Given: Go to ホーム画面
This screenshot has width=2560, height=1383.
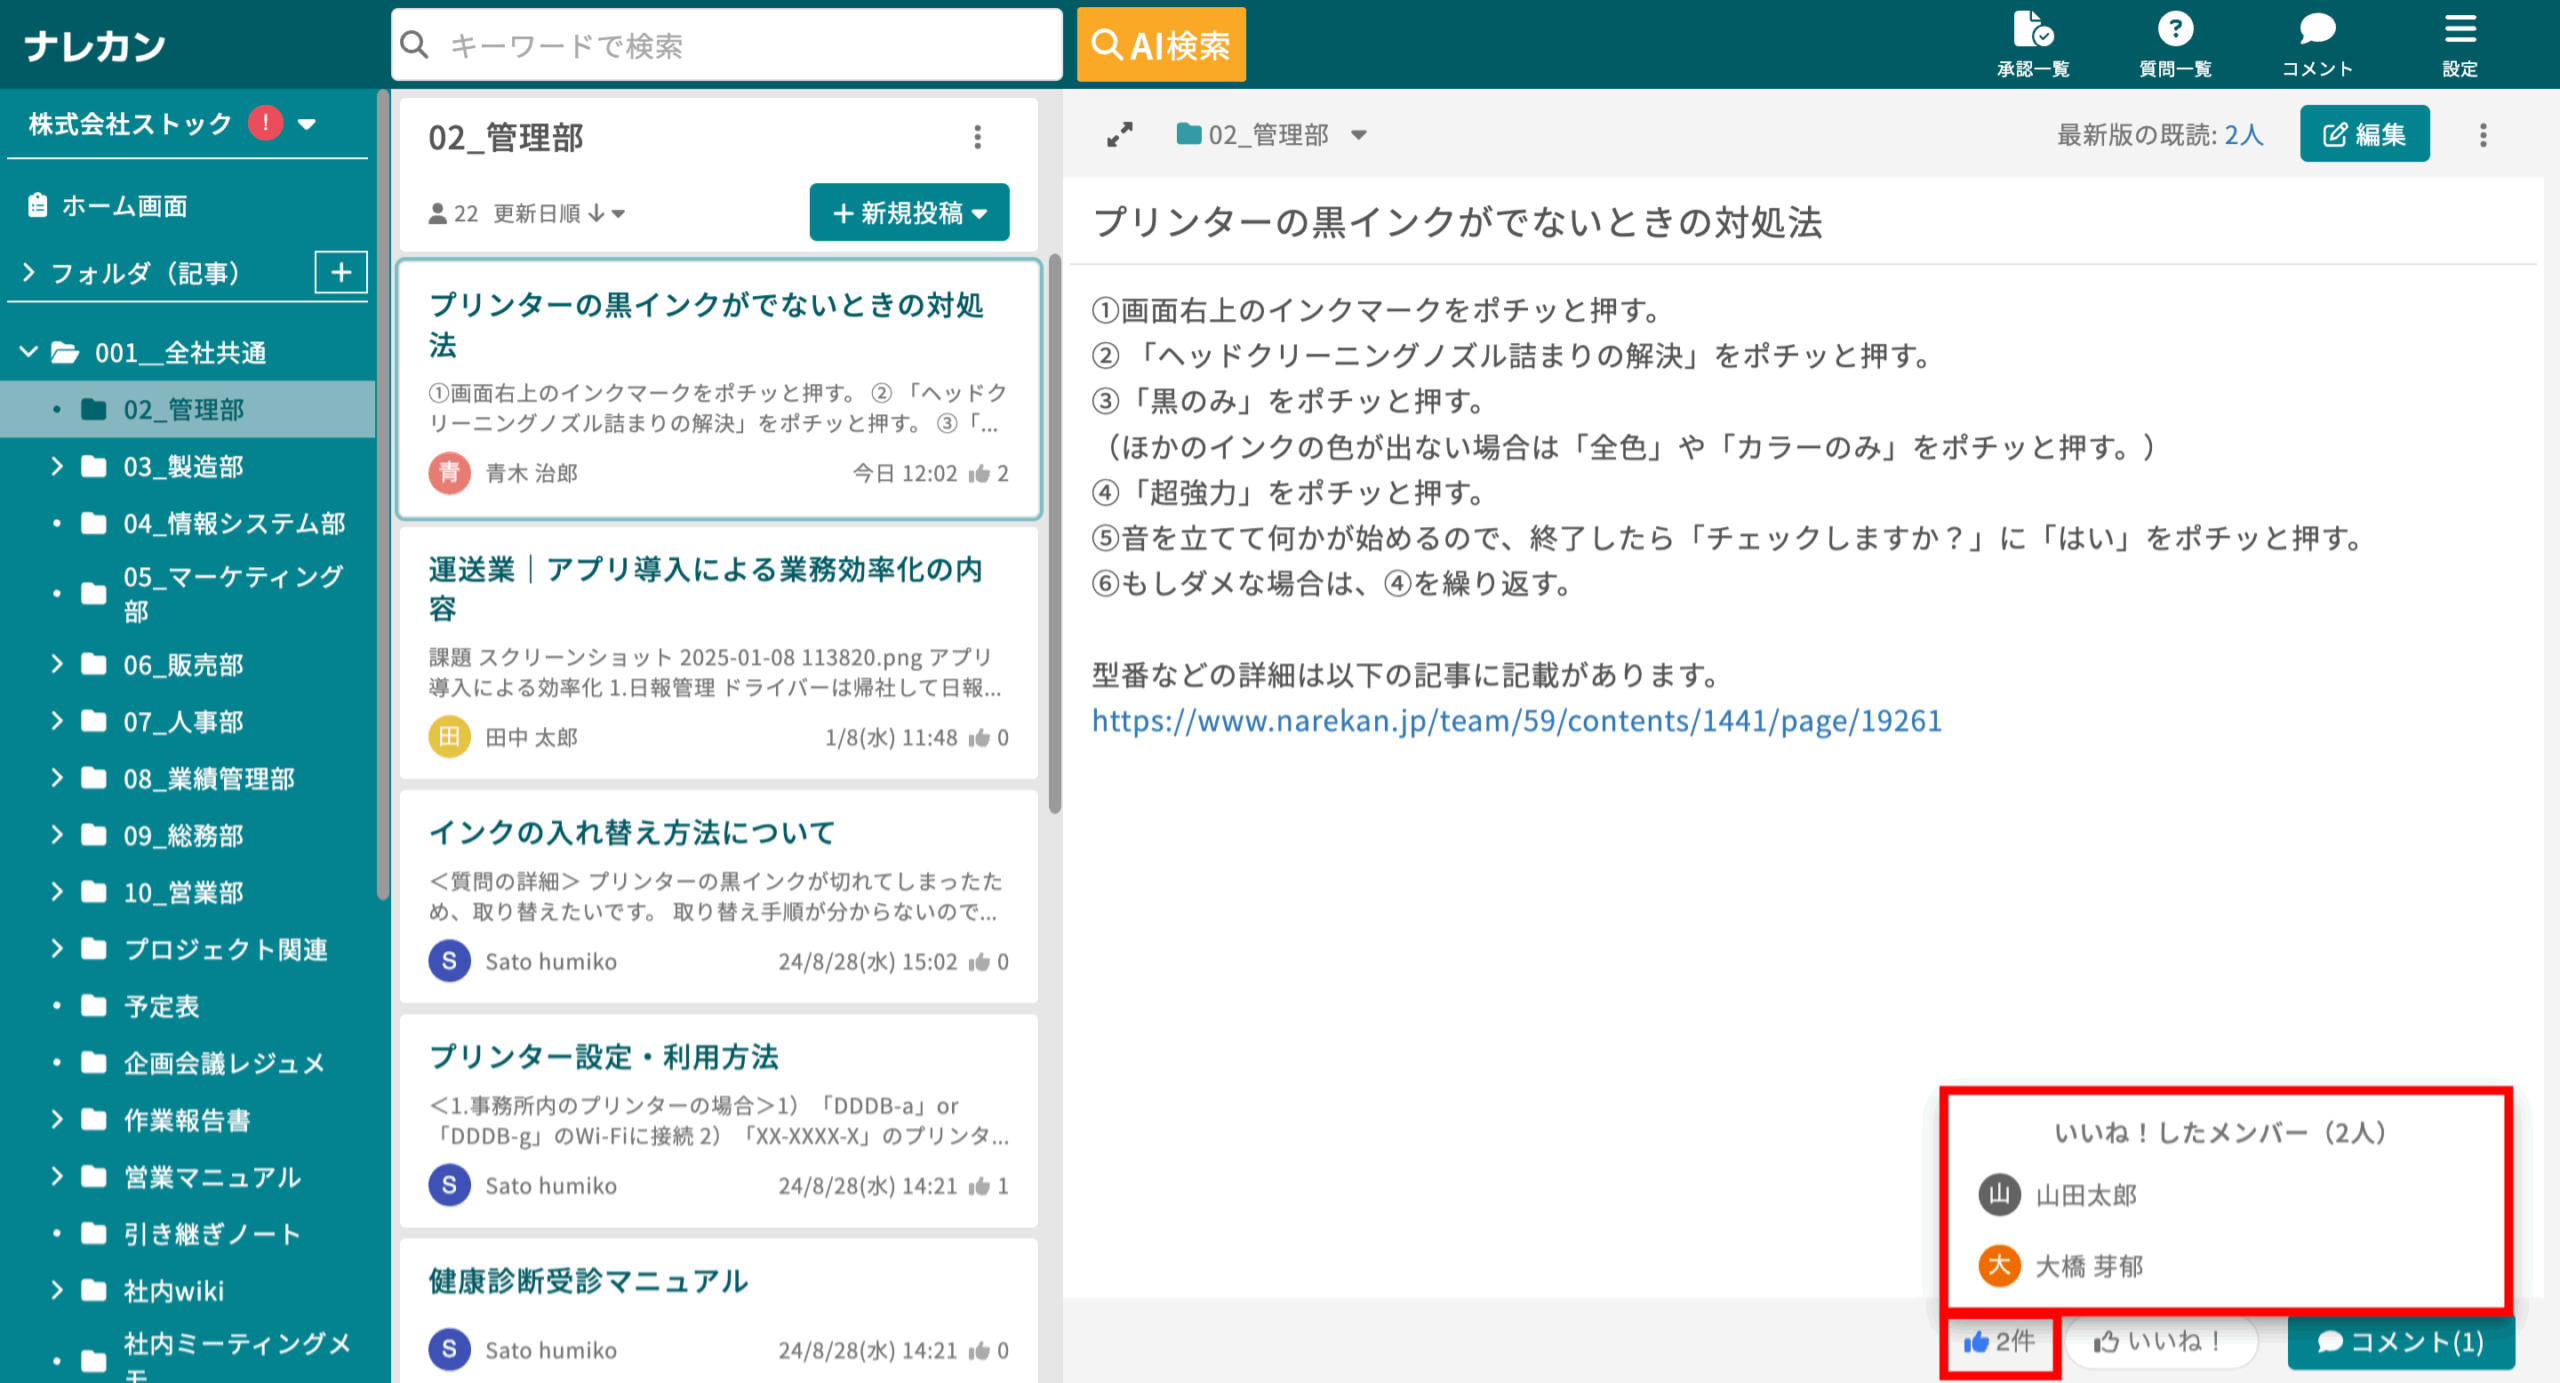Looking at the screenshot, I should [124, 205].
